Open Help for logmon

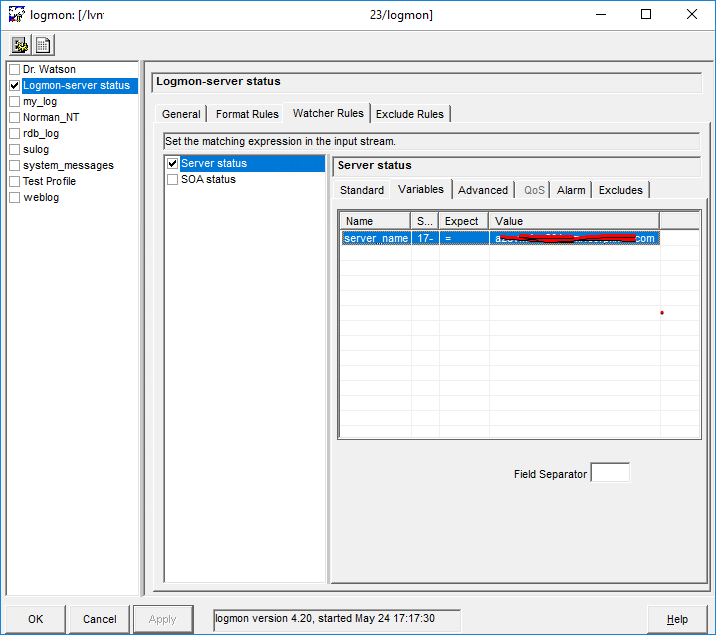click(x=677, y=619)
